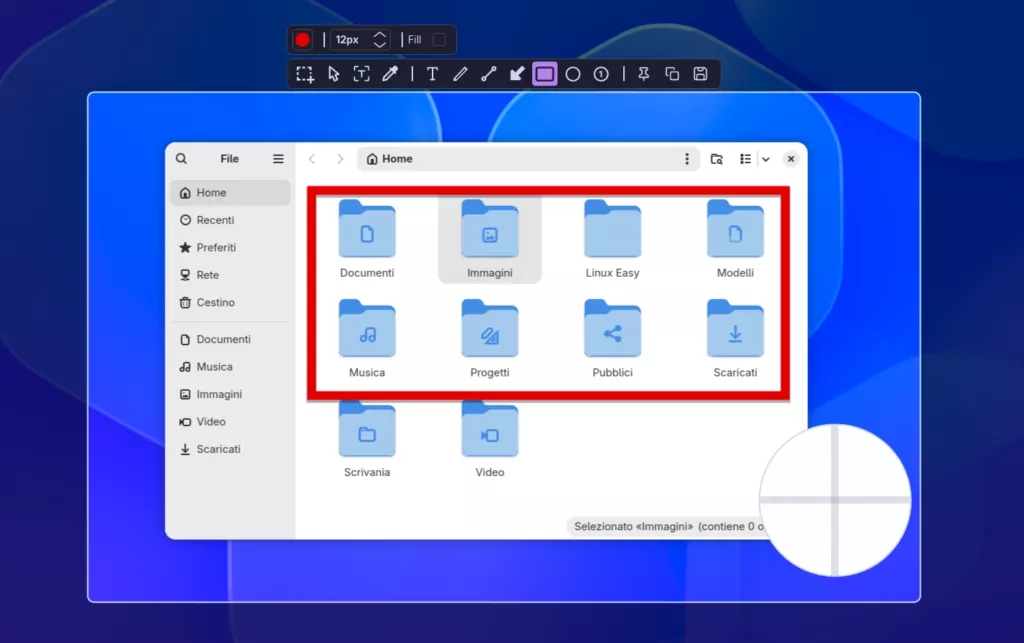1024x643 pixels.
Task: Click the "Selezionato «Immagini»" status text
Action: pyautogui.click(x=633, y=526)
